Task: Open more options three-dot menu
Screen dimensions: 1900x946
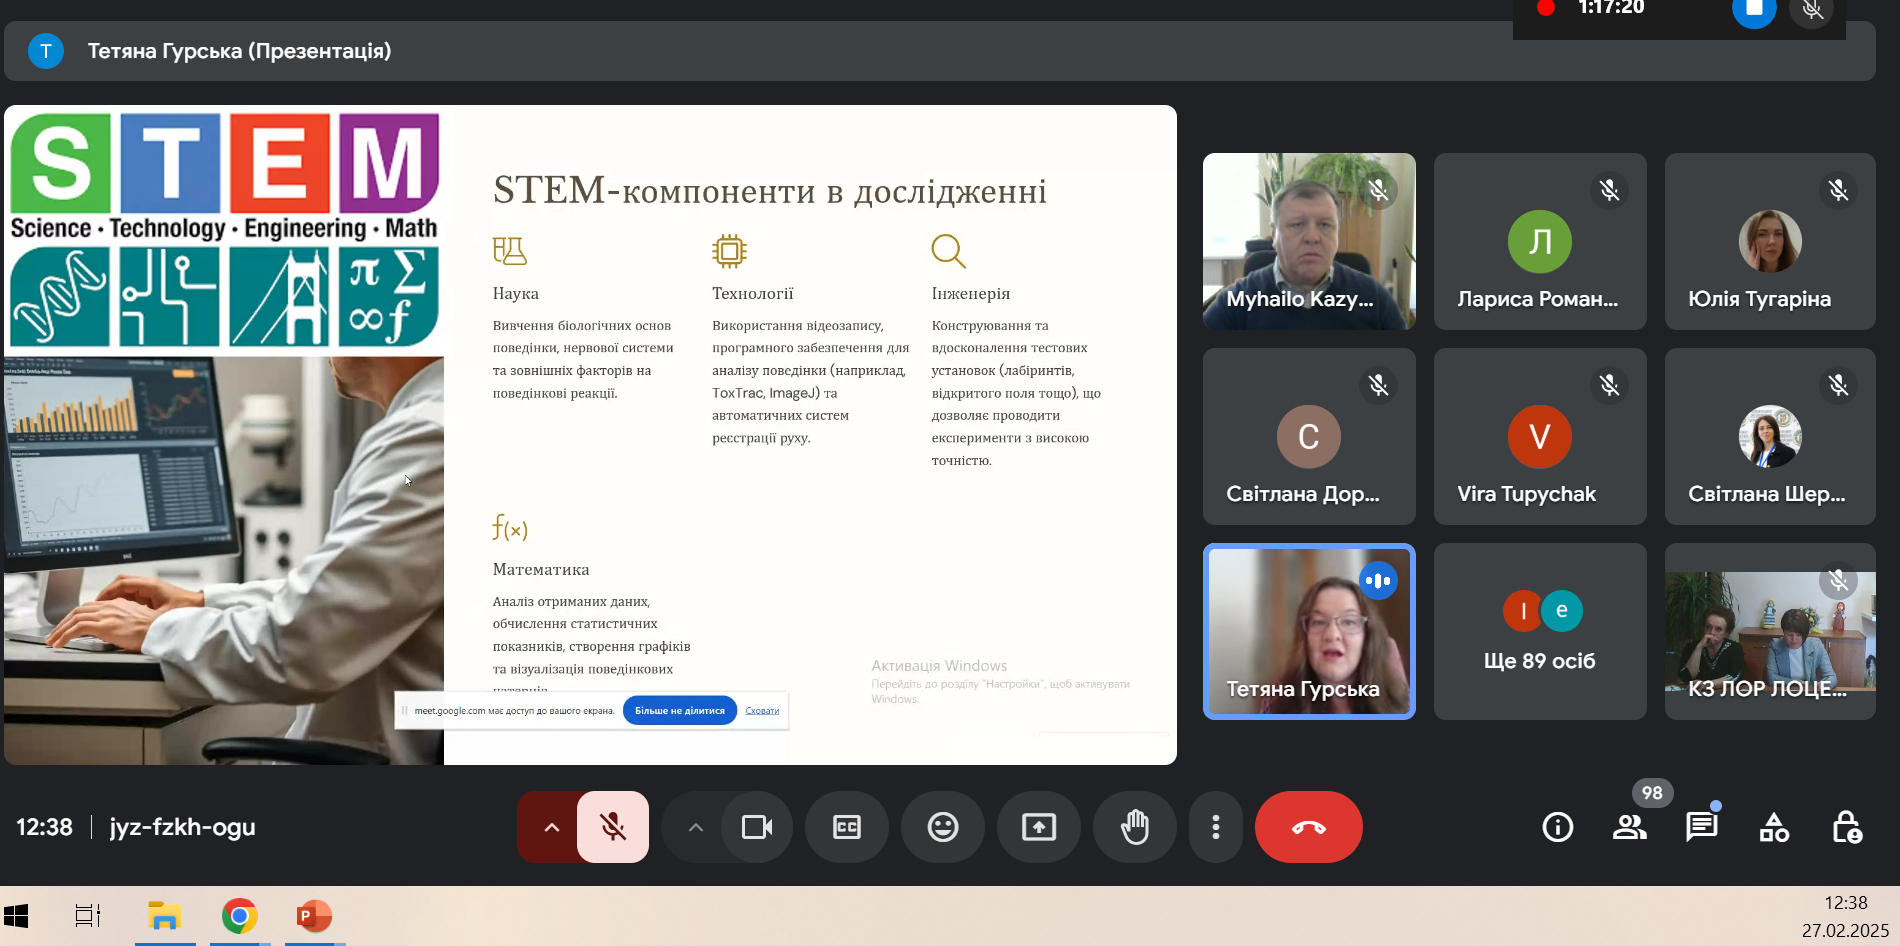Action: tap(1215, 827)
